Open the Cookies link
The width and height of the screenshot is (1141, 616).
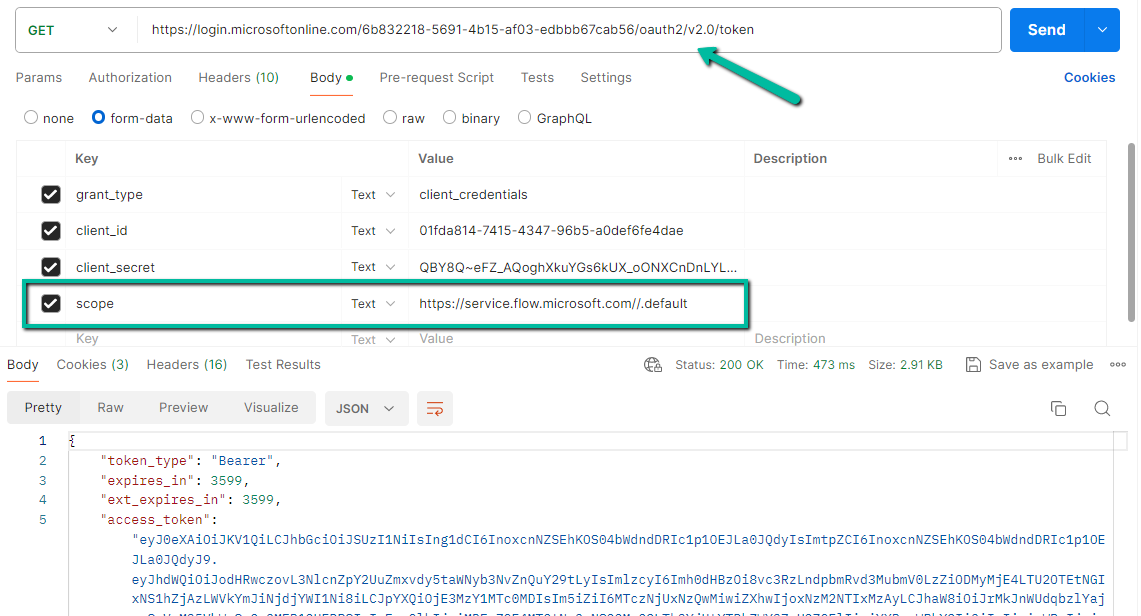coord(1089,78)
